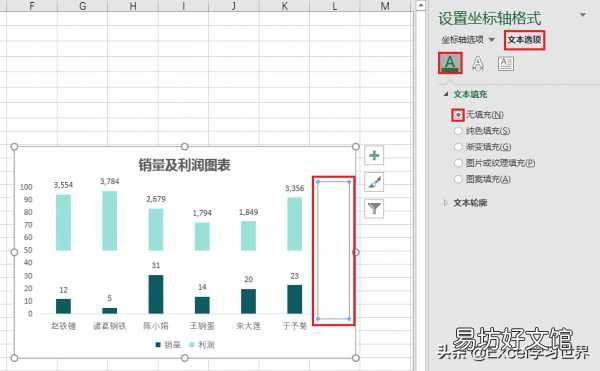
Task: Click the data label 1,849
Action: pos(248,212)
